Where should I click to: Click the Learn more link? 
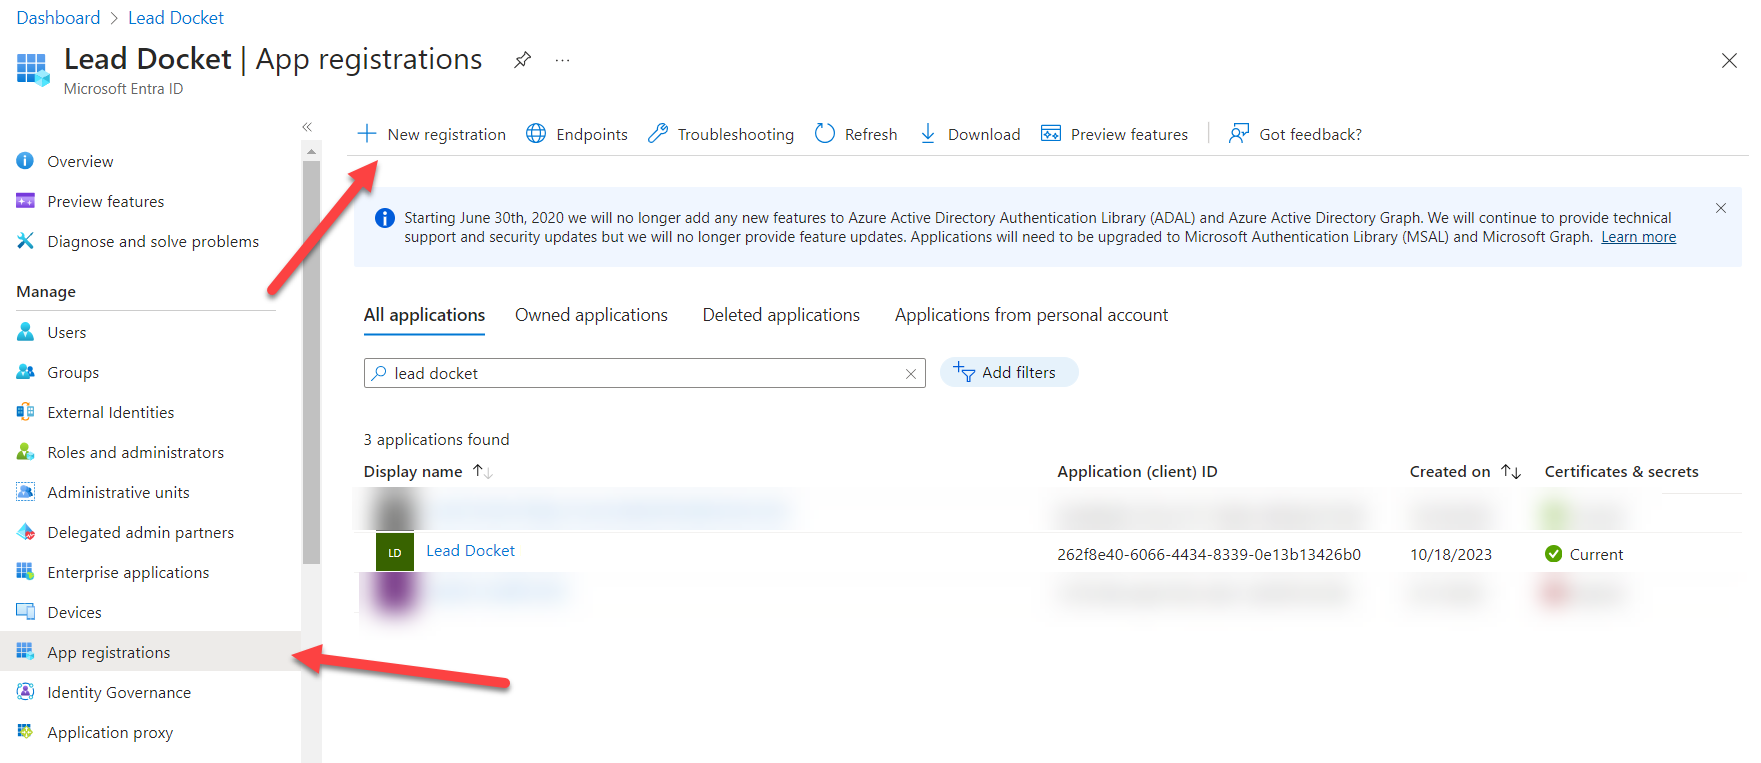[1638, 237]
